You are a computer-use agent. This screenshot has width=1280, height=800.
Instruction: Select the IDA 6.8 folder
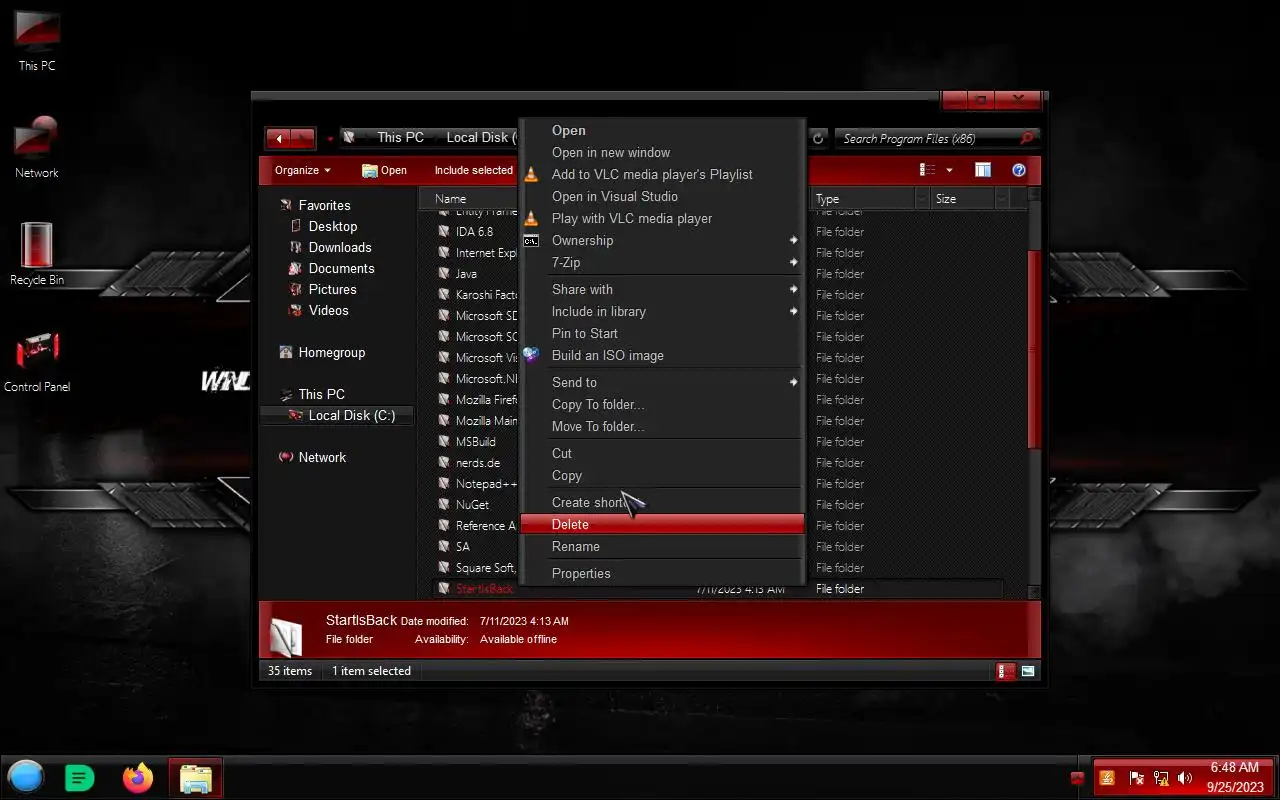point(474,231)
